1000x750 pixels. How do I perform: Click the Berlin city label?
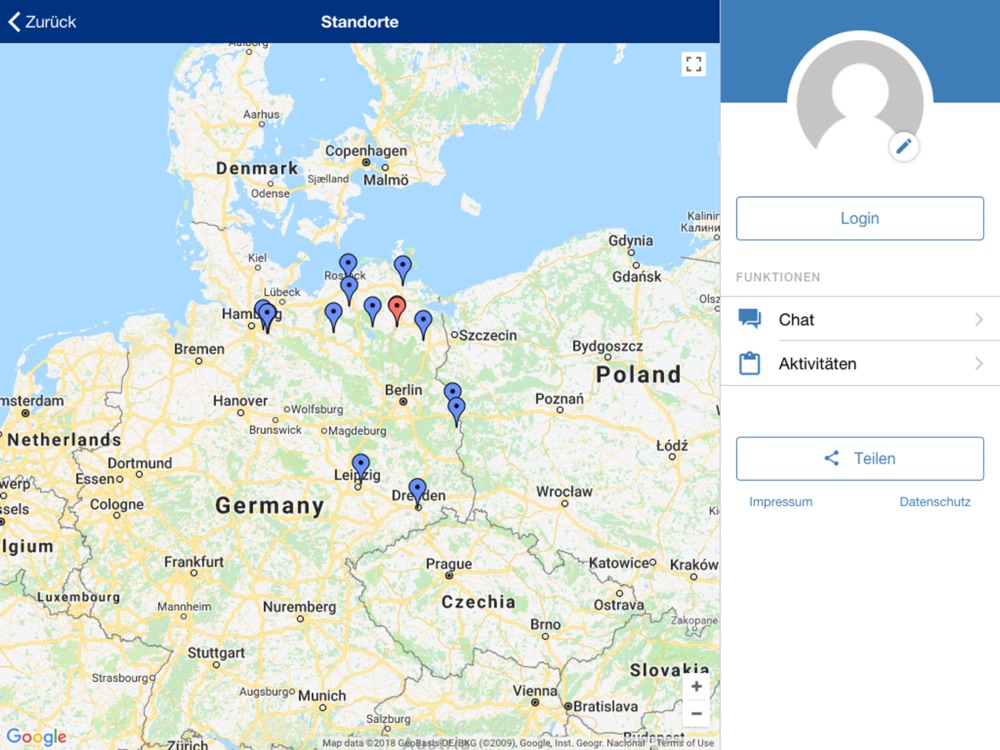(x=403, y=390)
